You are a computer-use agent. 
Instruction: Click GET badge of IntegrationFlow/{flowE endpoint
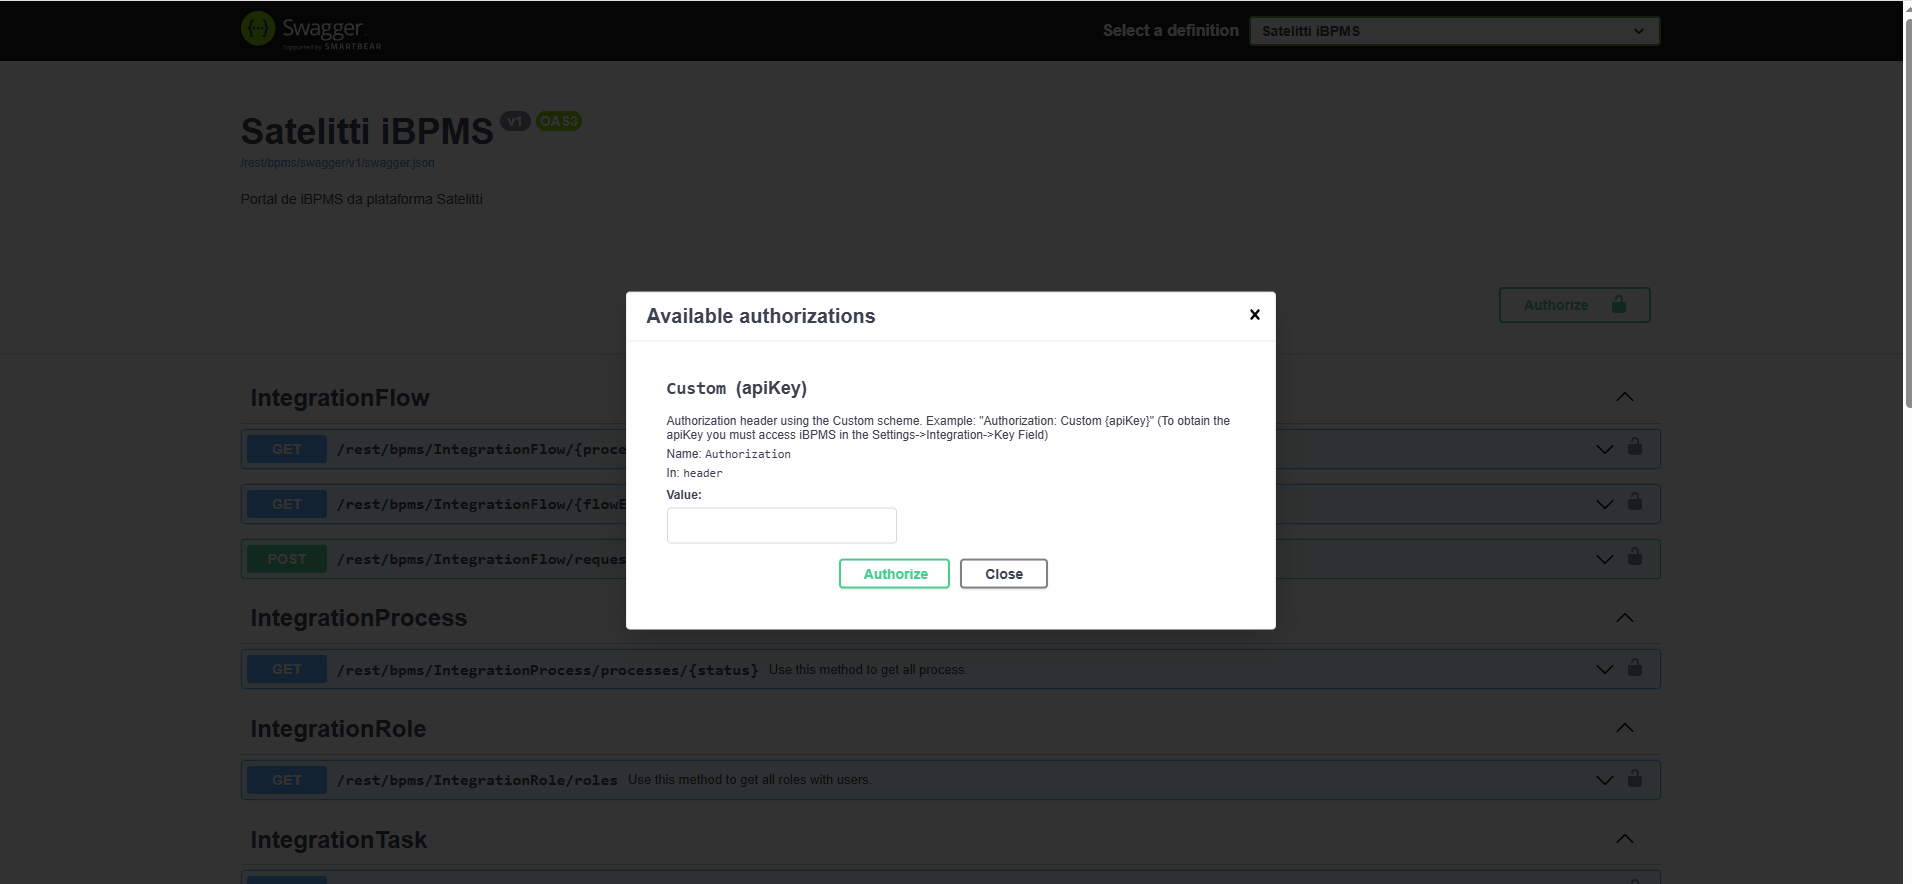point(287,505)
